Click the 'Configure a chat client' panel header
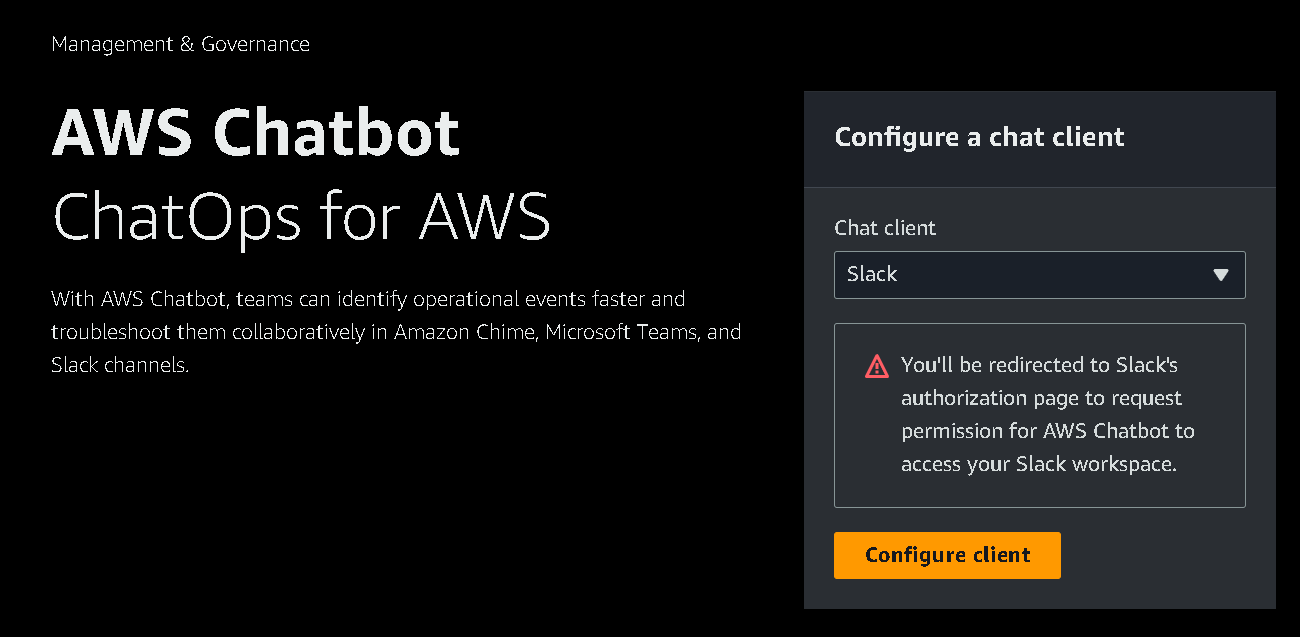 pos(979,137)
